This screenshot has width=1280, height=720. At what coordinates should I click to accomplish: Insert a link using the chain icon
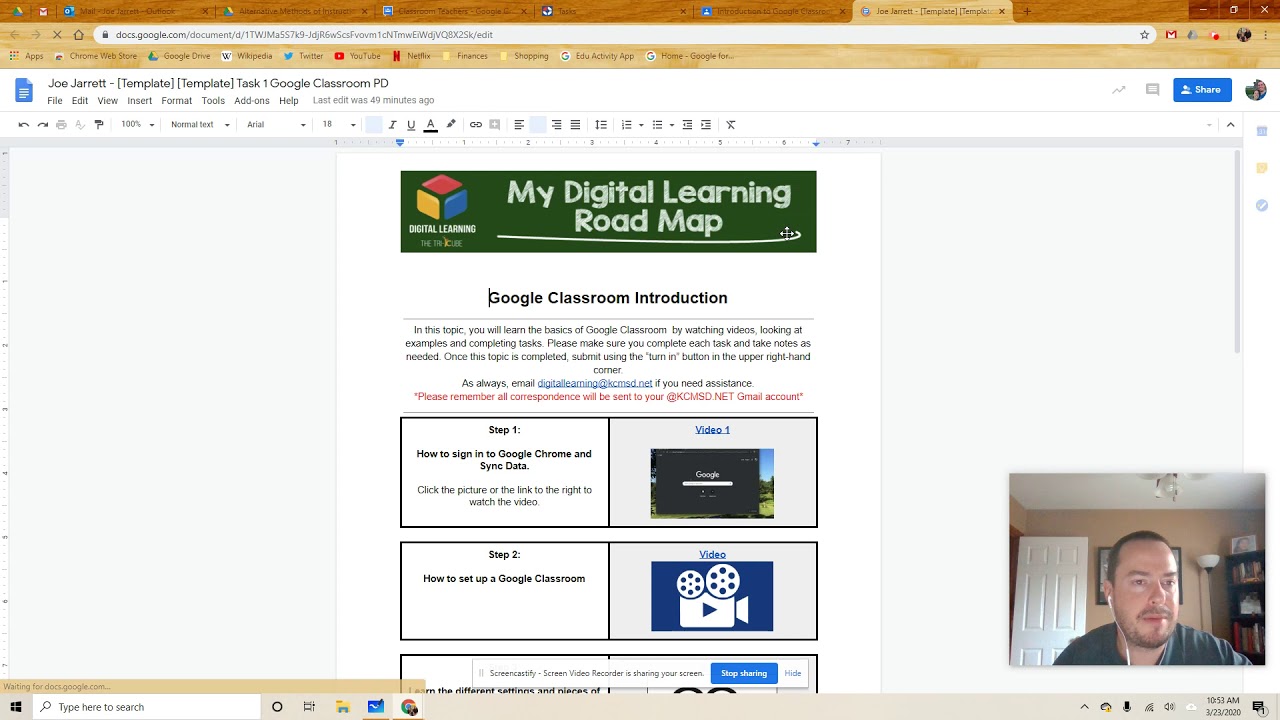tap(476, 124)
